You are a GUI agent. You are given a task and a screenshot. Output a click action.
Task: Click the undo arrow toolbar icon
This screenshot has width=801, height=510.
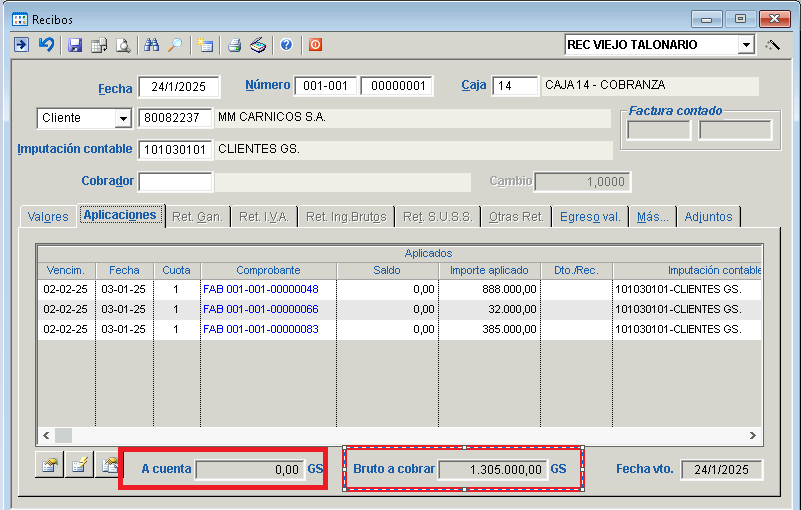[46, 45]
